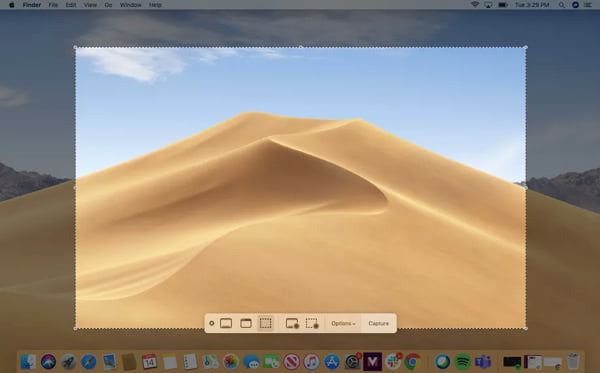Click the right-edge middle selection handle
600x373 pixels.
click(526, 188)
